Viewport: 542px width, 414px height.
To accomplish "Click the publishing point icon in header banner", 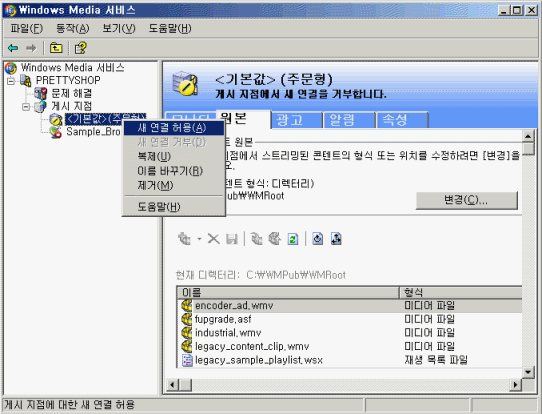I will point(186,84).
